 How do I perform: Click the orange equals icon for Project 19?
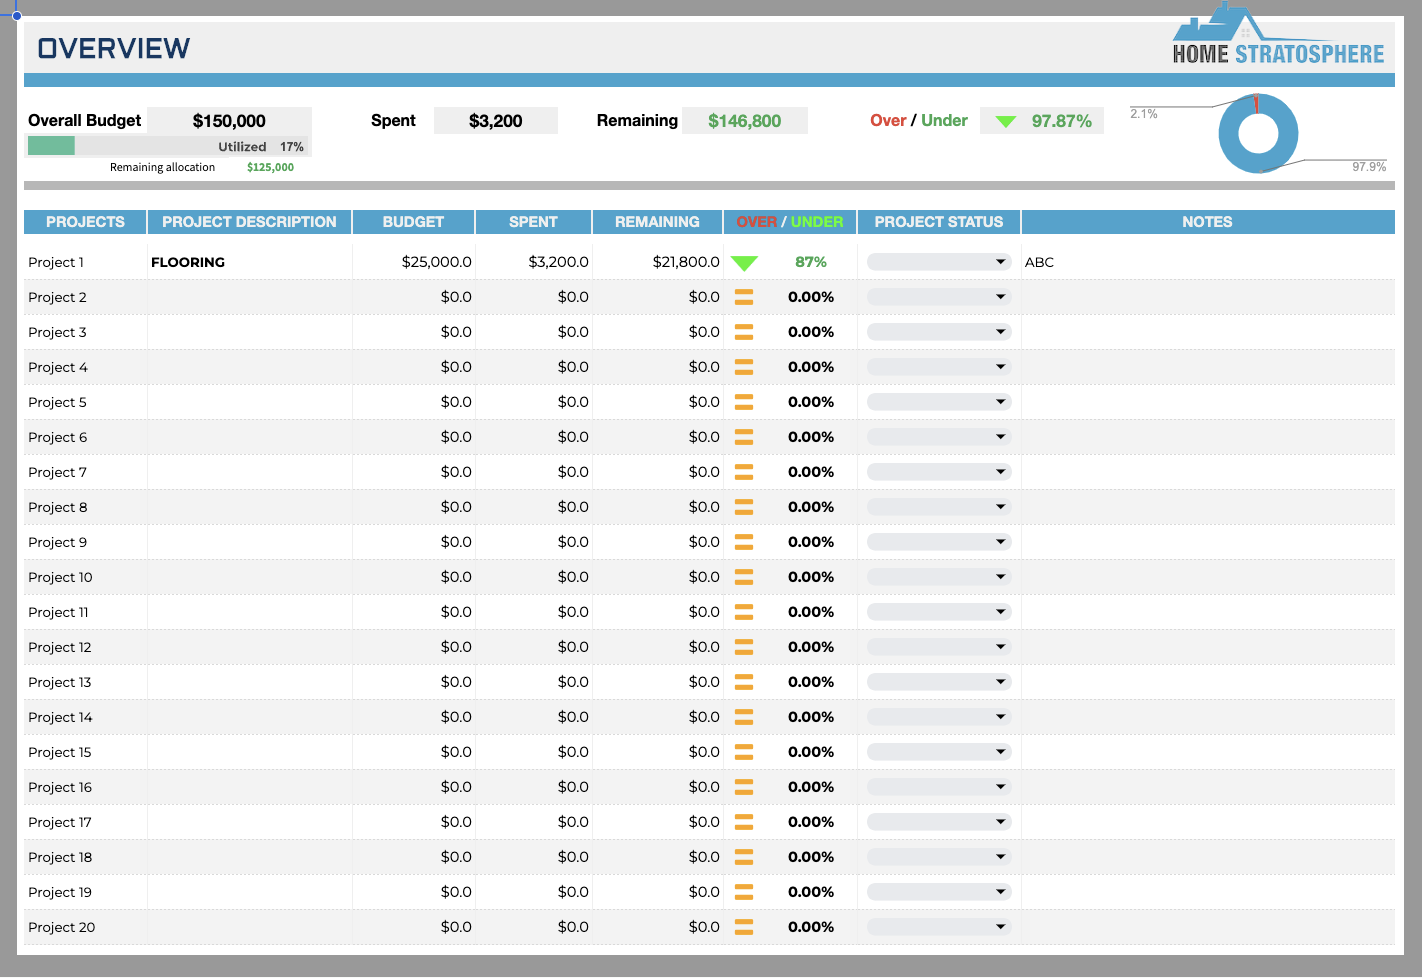[744, 892]
